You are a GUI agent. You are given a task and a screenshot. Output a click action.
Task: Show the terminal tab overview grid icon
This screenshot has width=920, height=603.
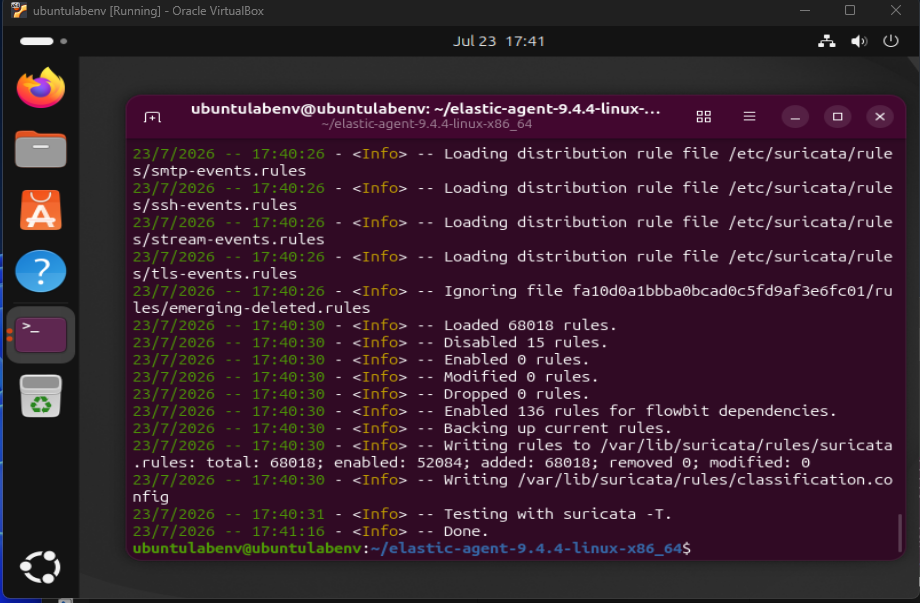[703, 117]
